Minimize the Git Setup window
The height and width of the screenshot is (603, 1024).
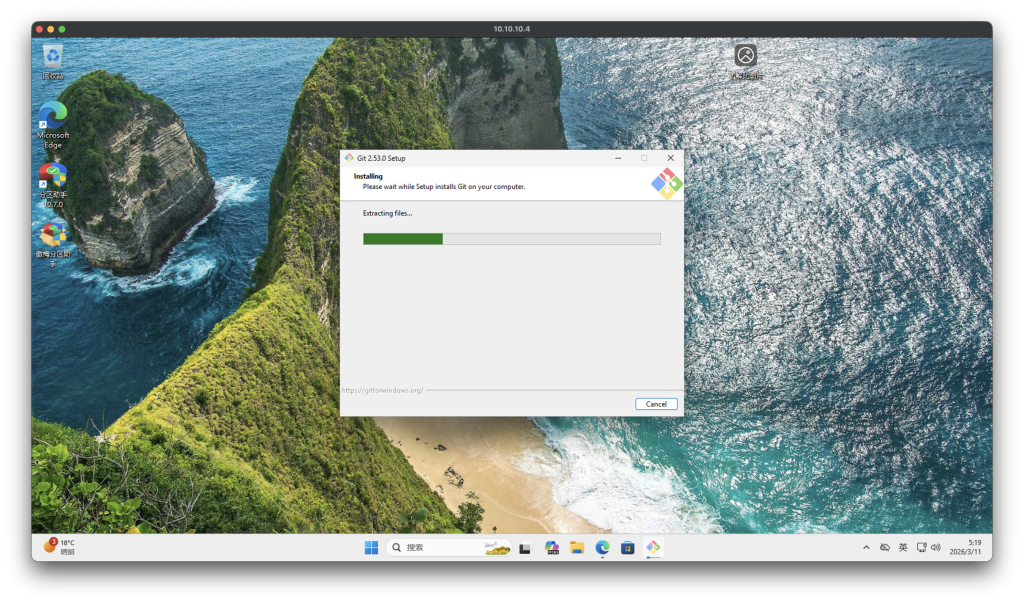[x=617, y=158]
